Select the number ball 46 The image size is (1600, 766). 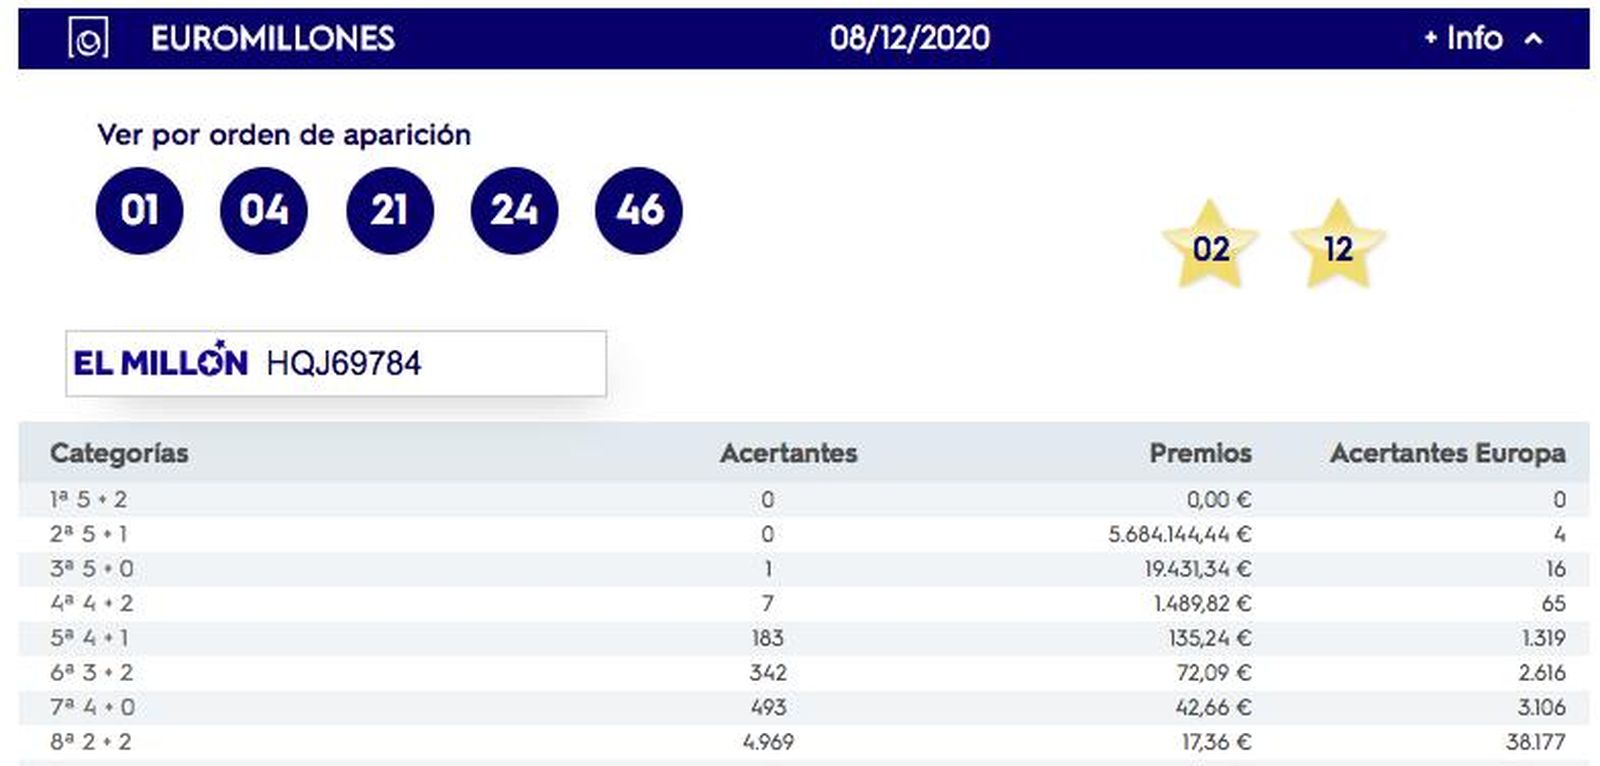click(x=638, y=210)
